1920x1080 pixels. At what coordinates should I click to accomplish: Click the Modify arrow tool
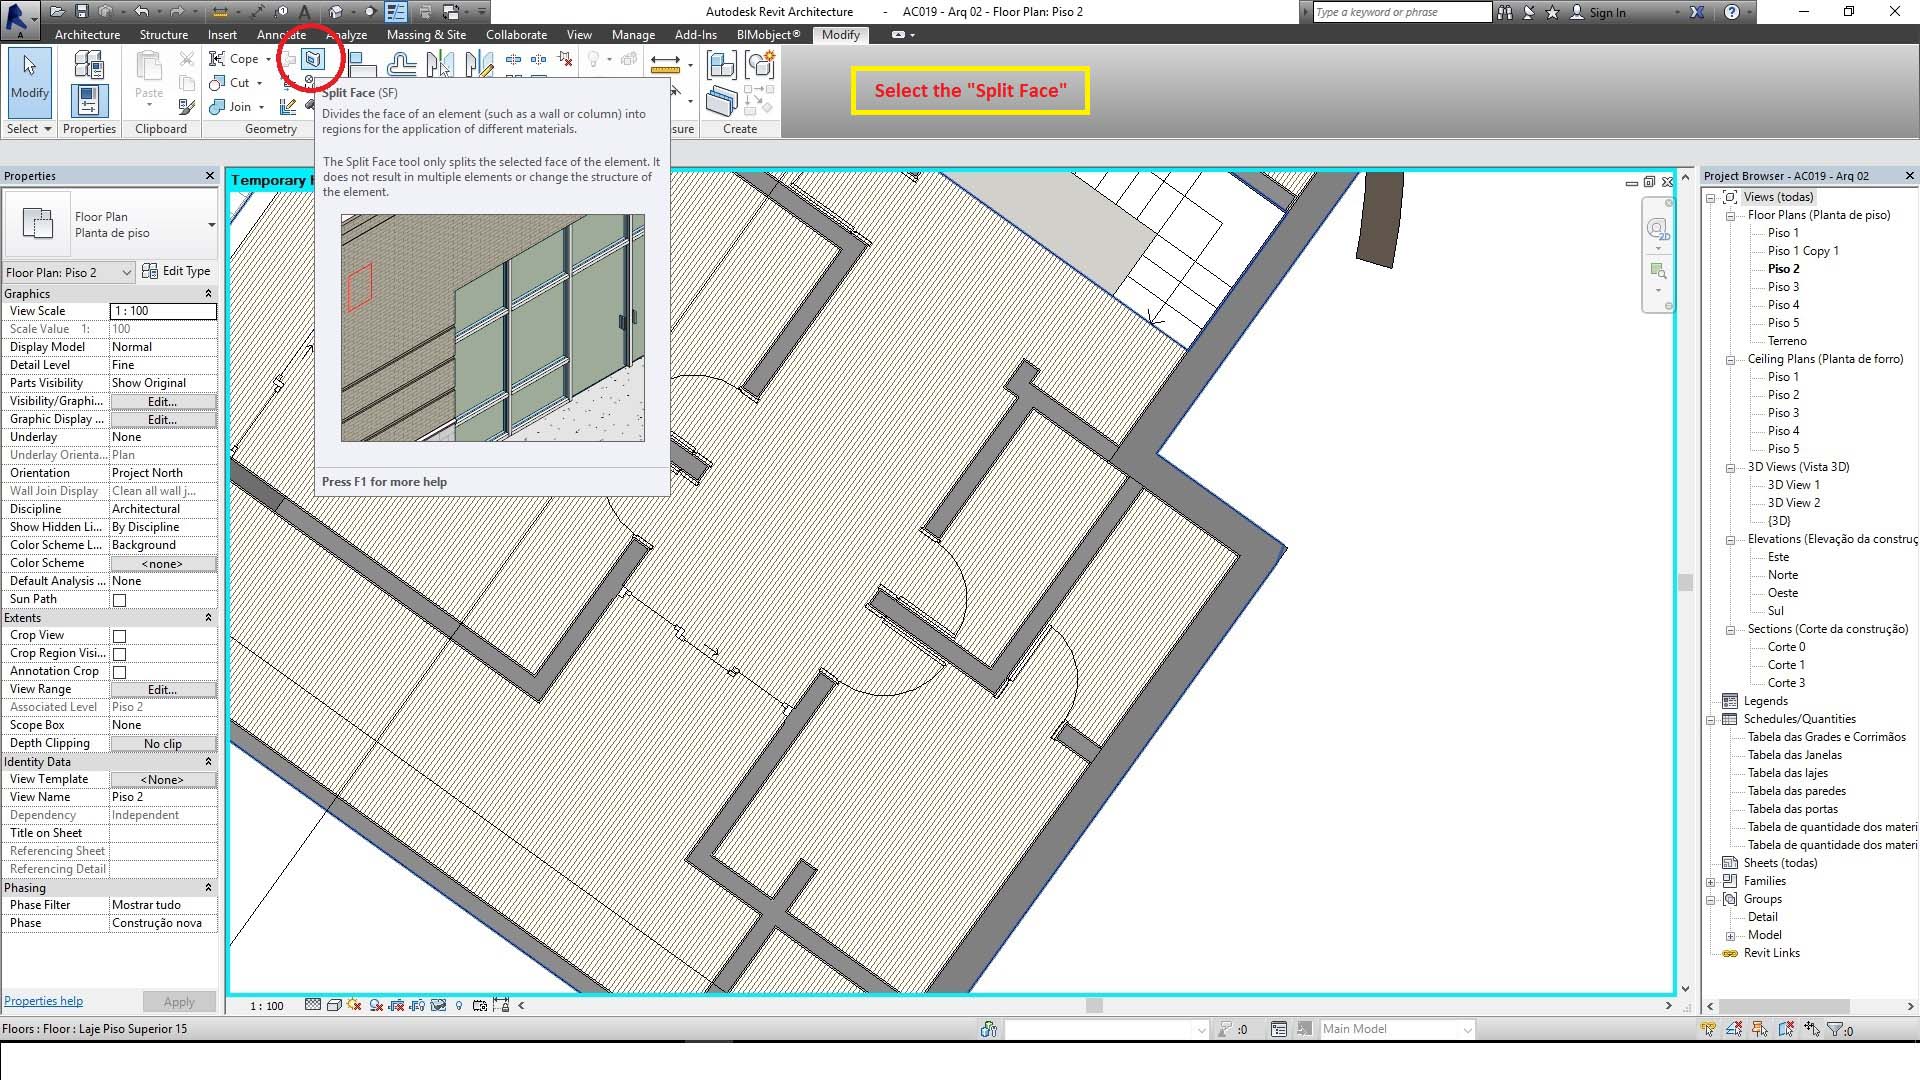[29, 78]
